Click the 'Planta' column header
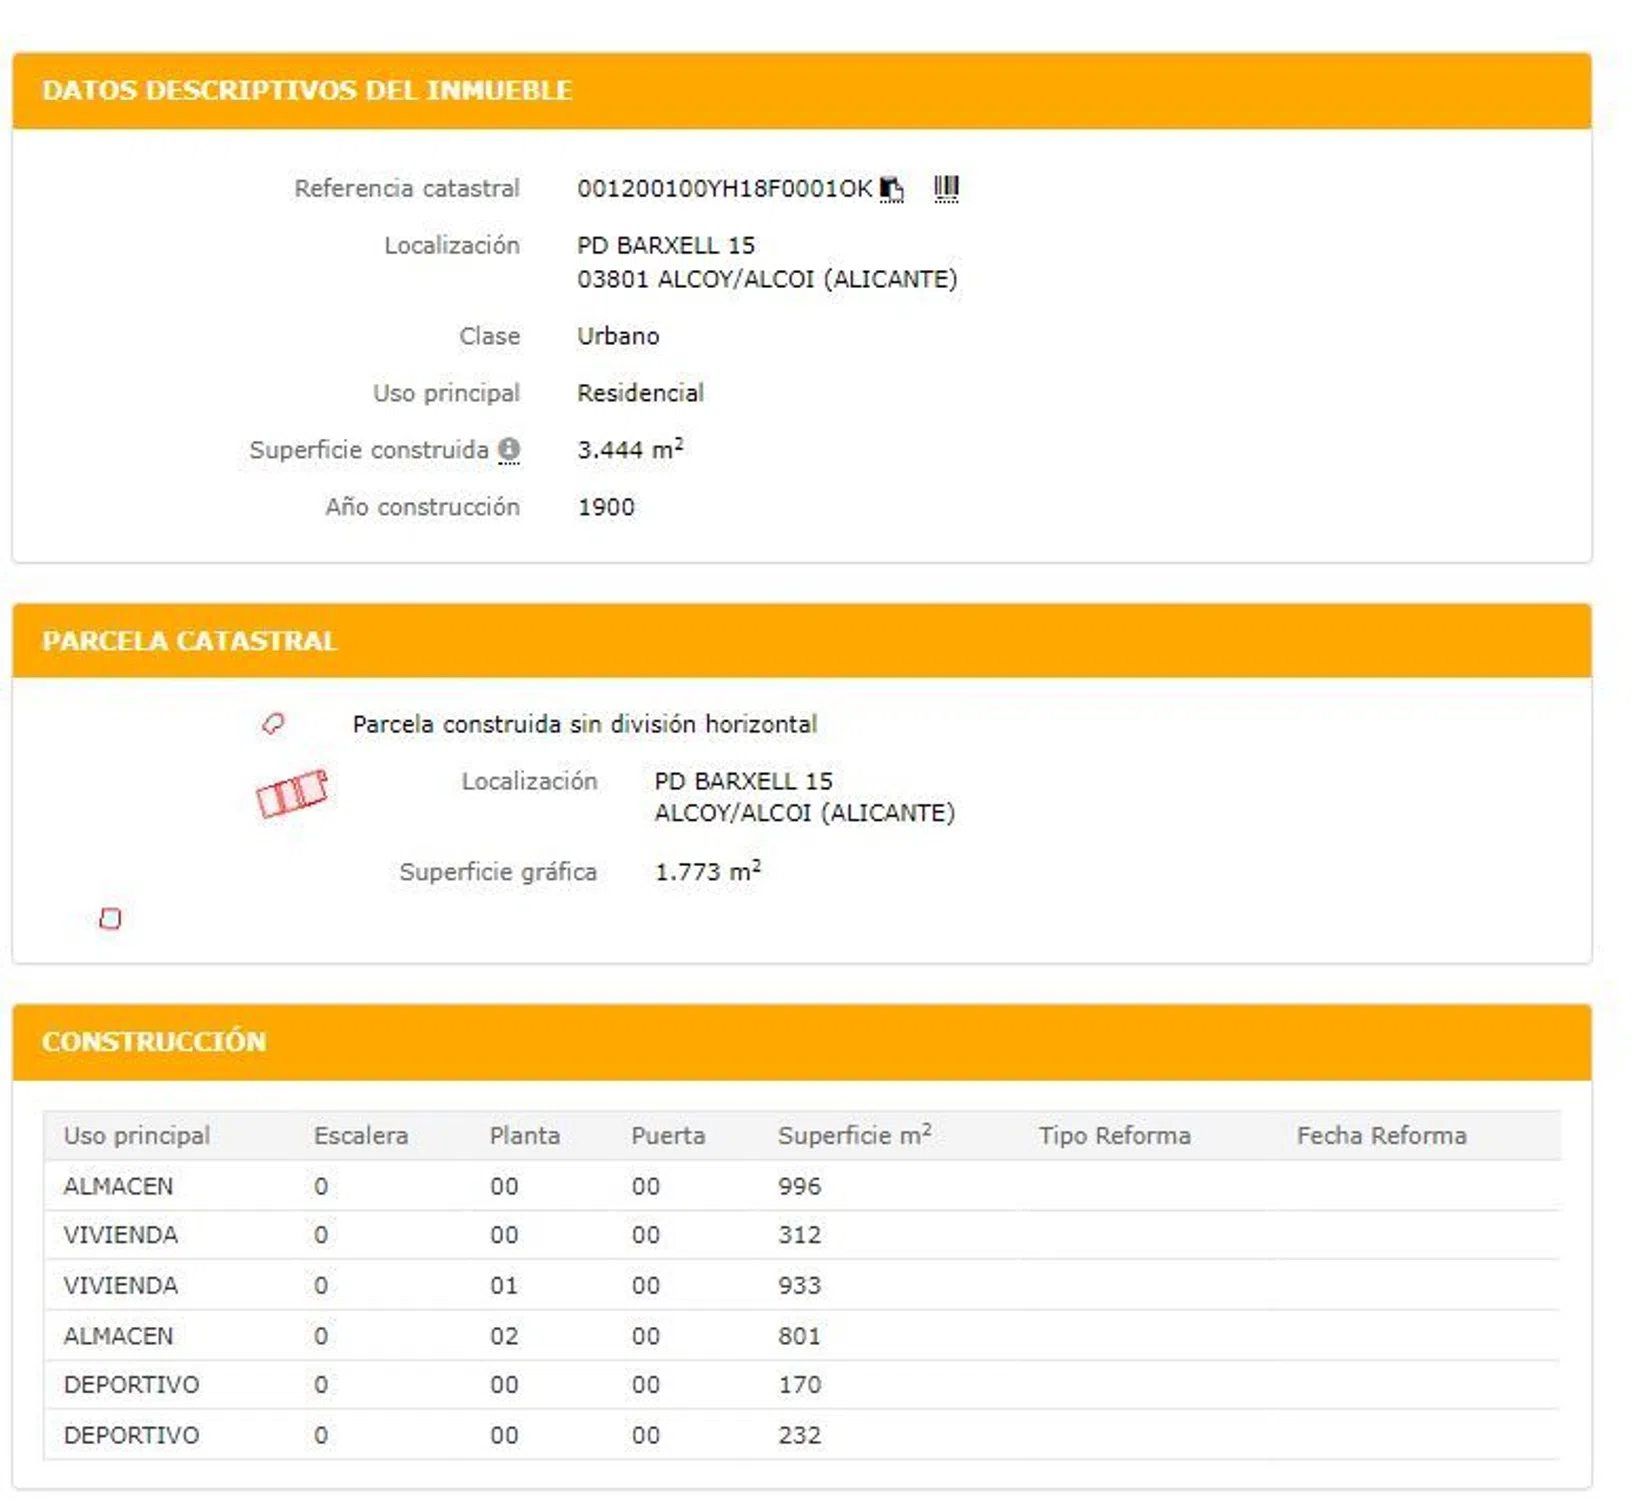1633x1500 pixels. (x=524, y=1136)
